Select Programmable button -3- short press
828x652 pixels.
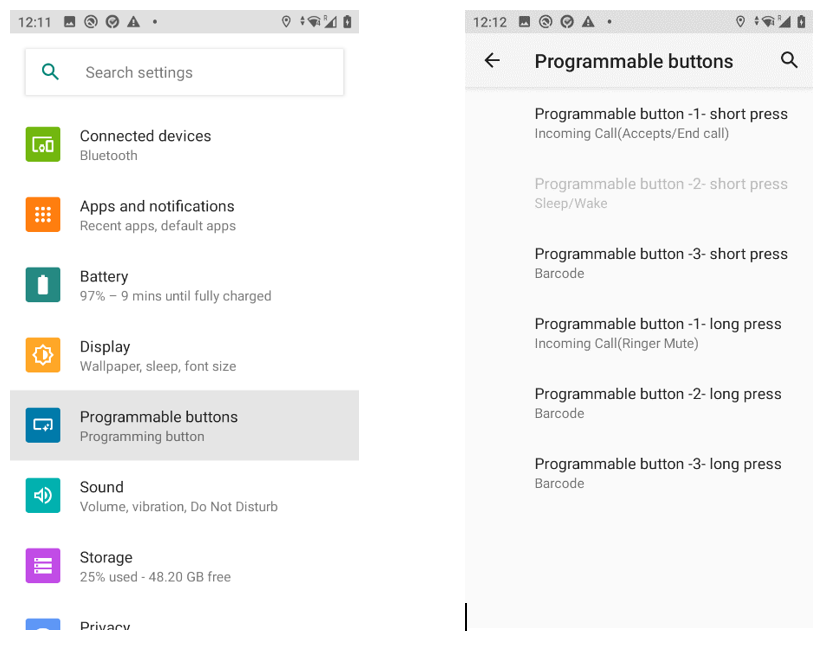click(x=639, y=263)
